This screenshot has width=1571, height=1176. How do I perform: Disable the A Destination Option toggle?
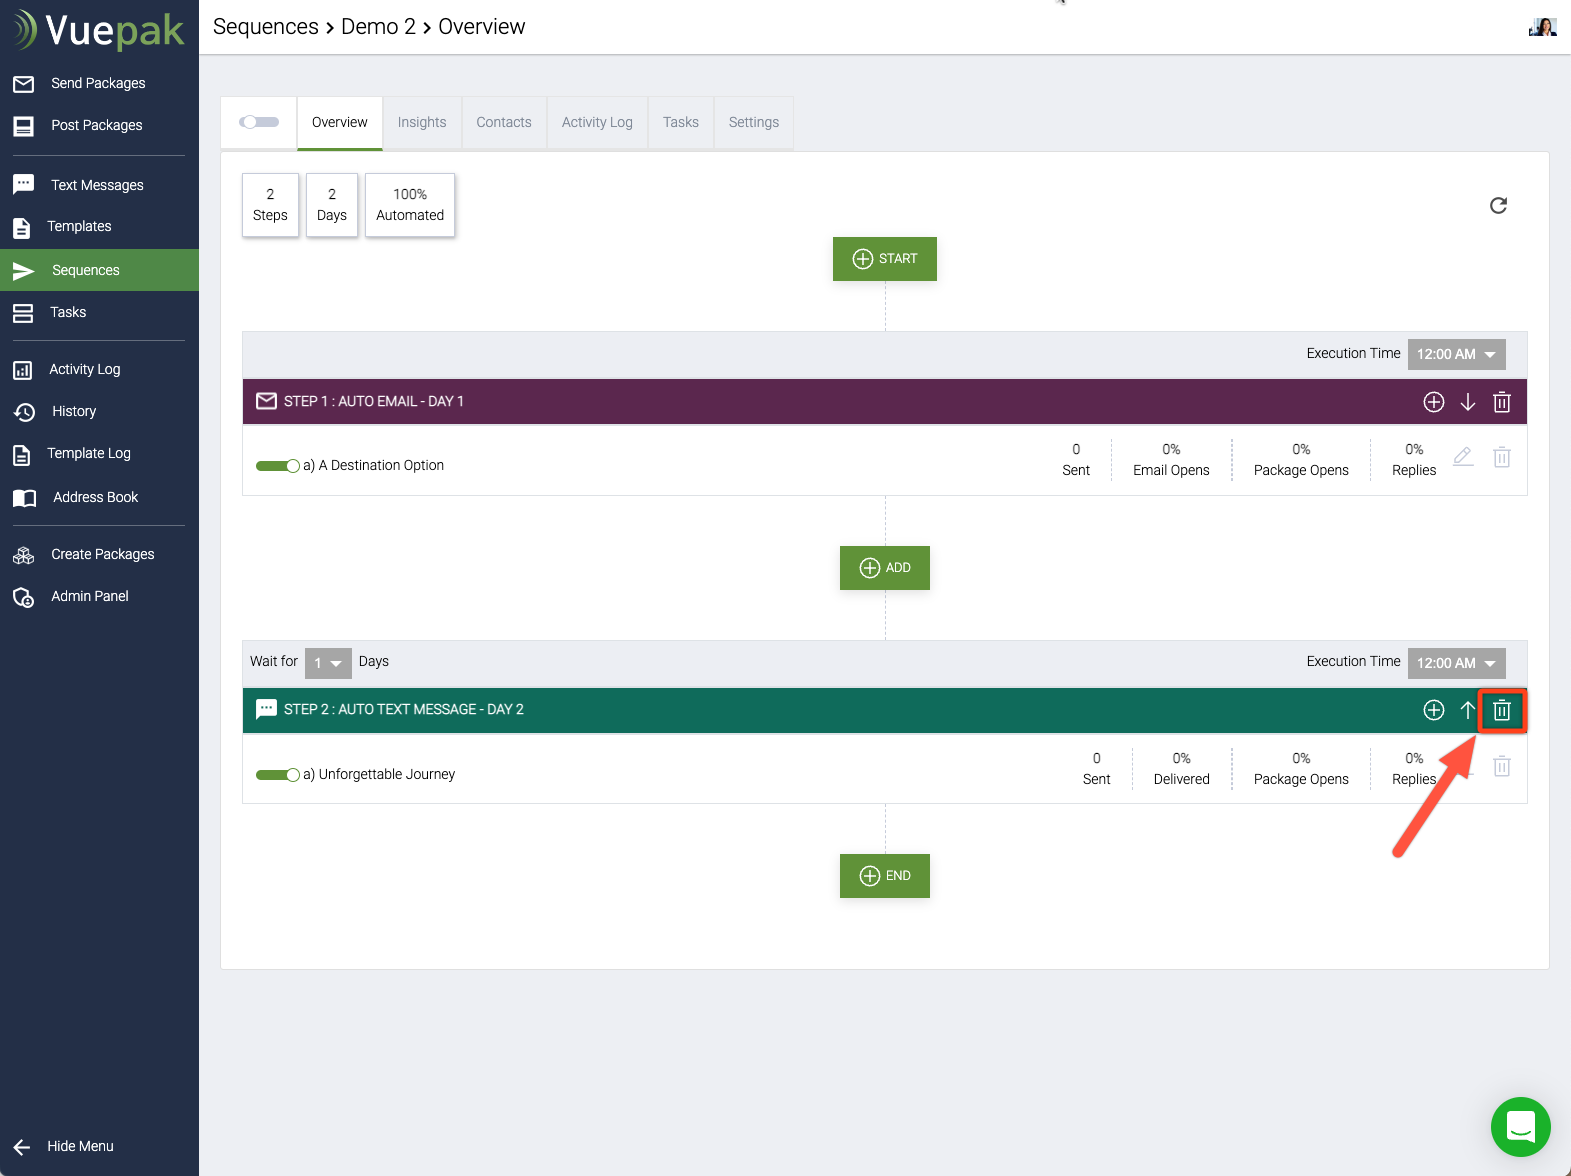pos(277,466)
